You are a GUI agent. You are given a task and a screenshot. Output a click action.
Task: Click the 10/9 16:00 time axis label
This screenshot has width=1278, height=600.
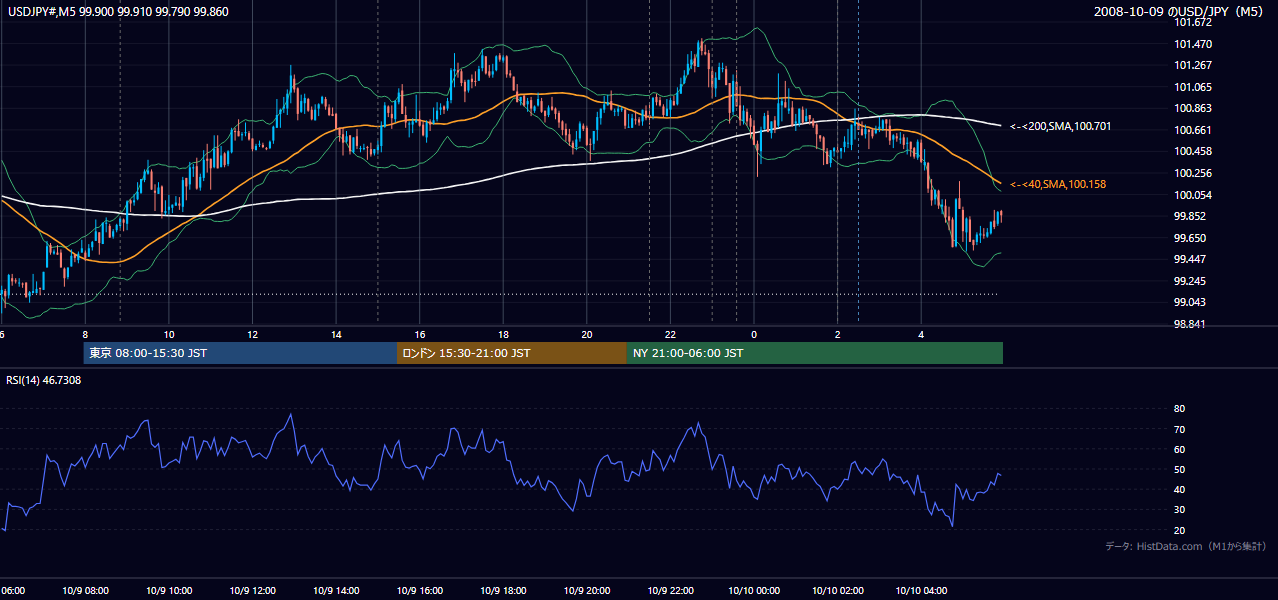(420, 591)
